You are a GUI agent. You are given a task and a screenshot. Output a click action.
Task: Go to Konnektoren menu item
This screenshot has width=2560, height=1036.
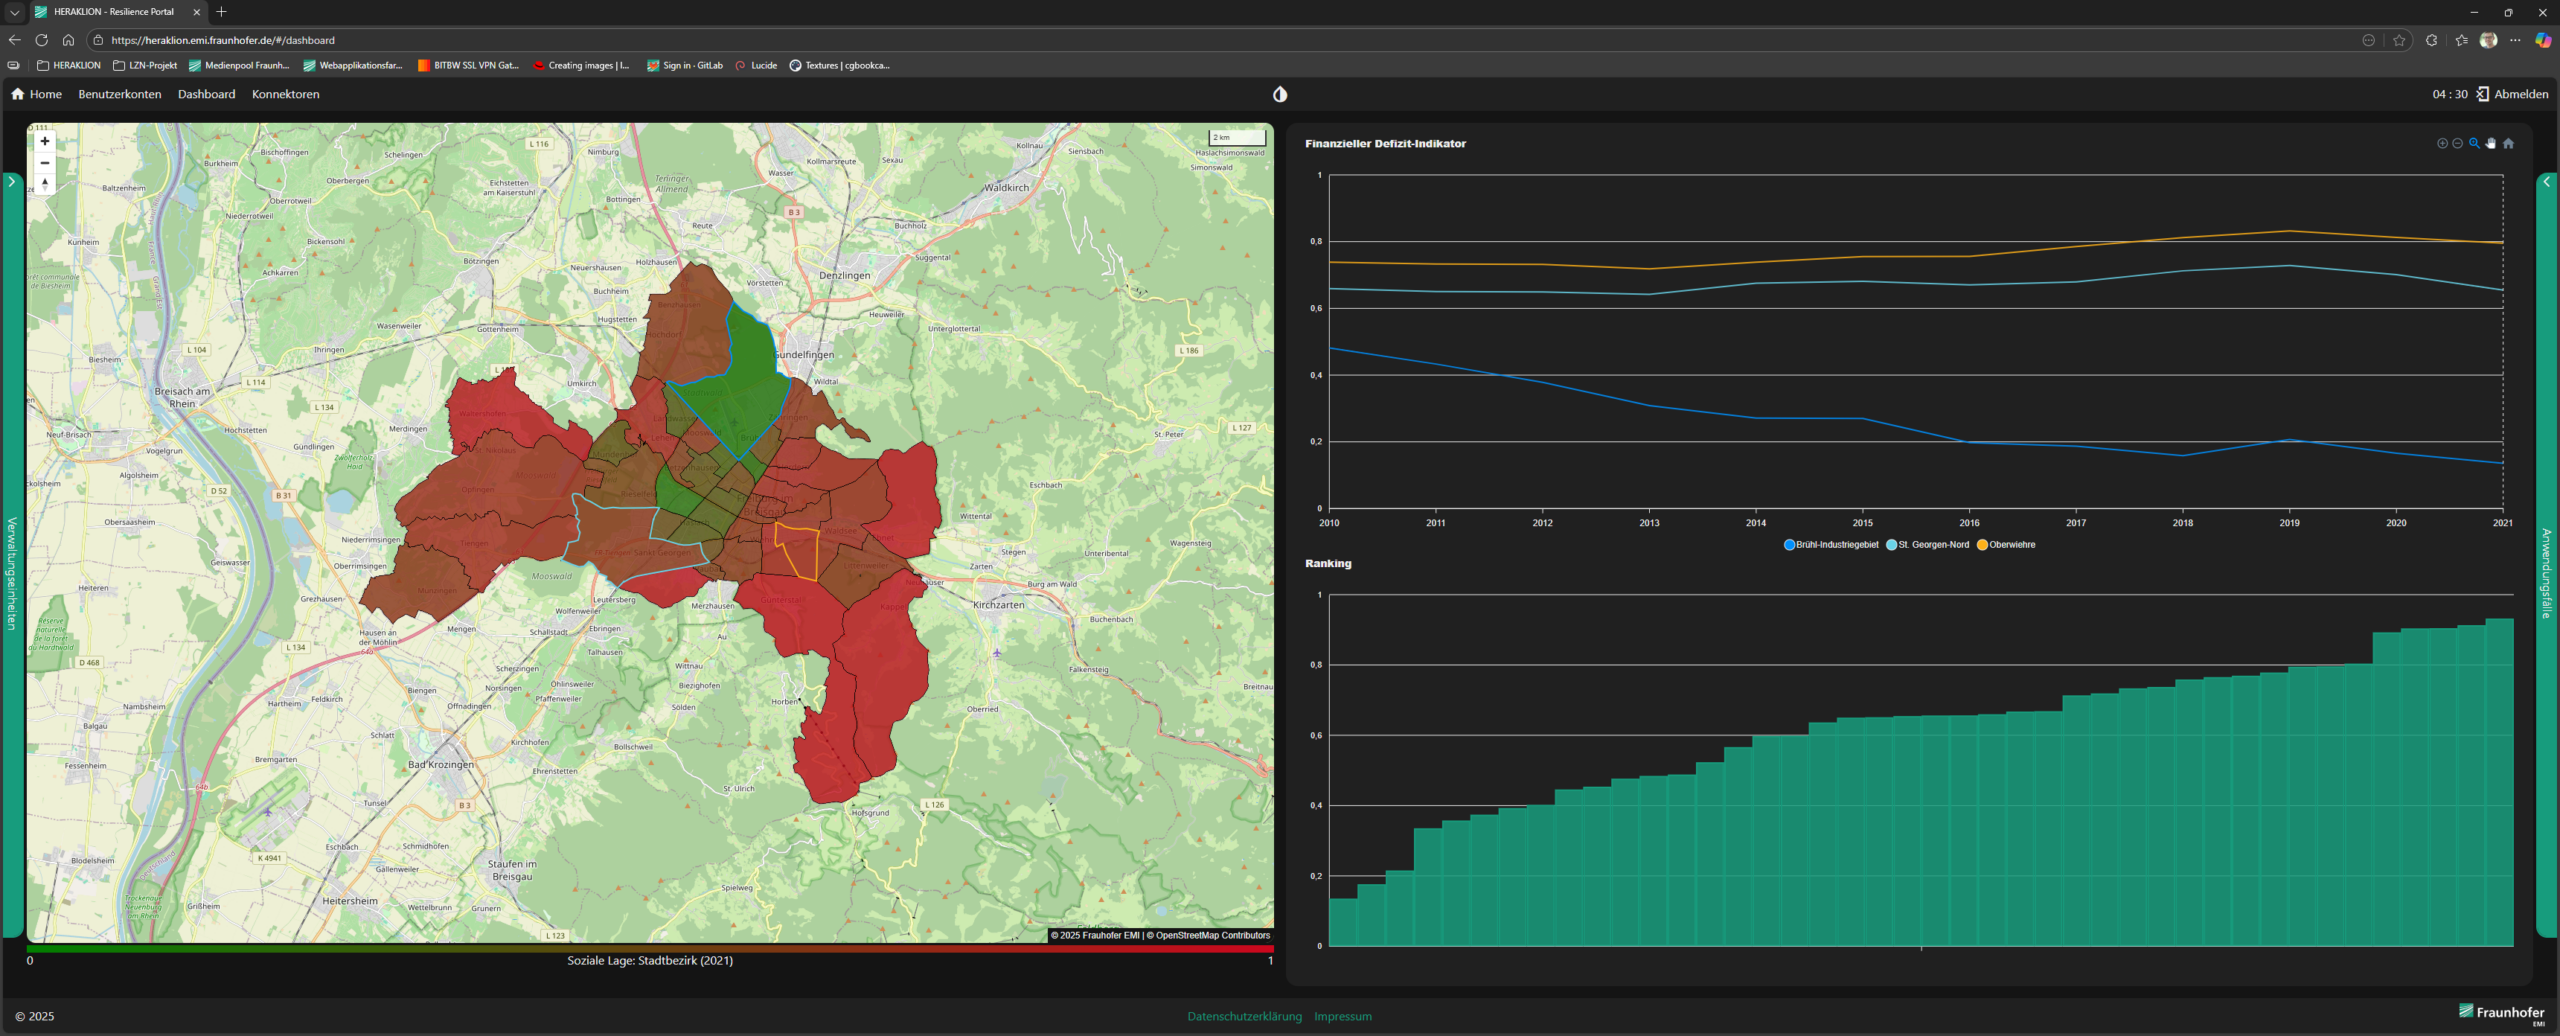pyautogui.click(x=286, y=94)
